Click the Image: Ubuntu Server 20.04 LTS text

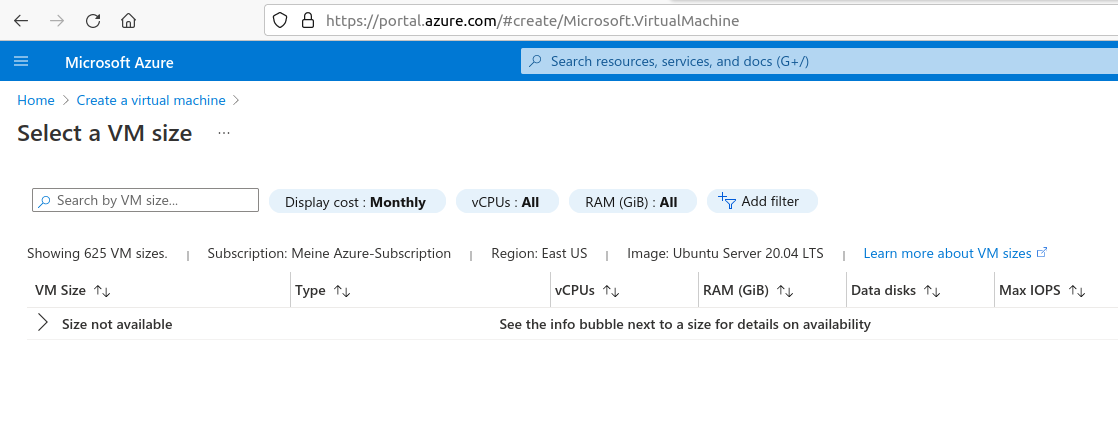pos(725,253)
